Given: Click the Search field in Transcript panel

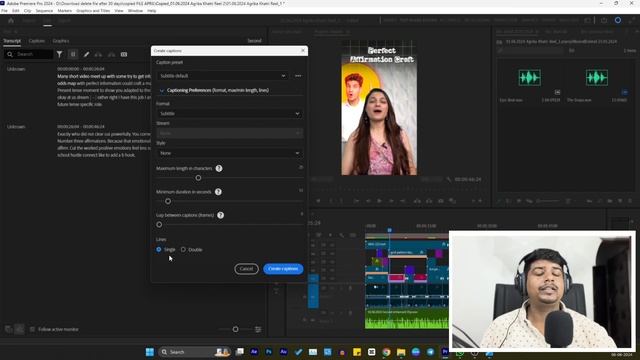Looking at the screenshot, I should click(x=29, y=54).
